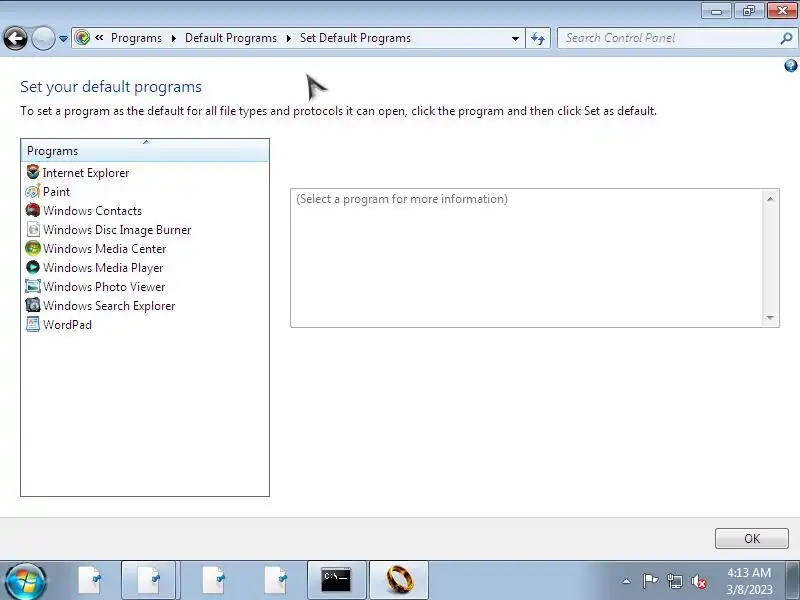The image size is (800, 600).
Task: Click the Windows Disc Image Burner icon
Action: click(x=33, y=229)
